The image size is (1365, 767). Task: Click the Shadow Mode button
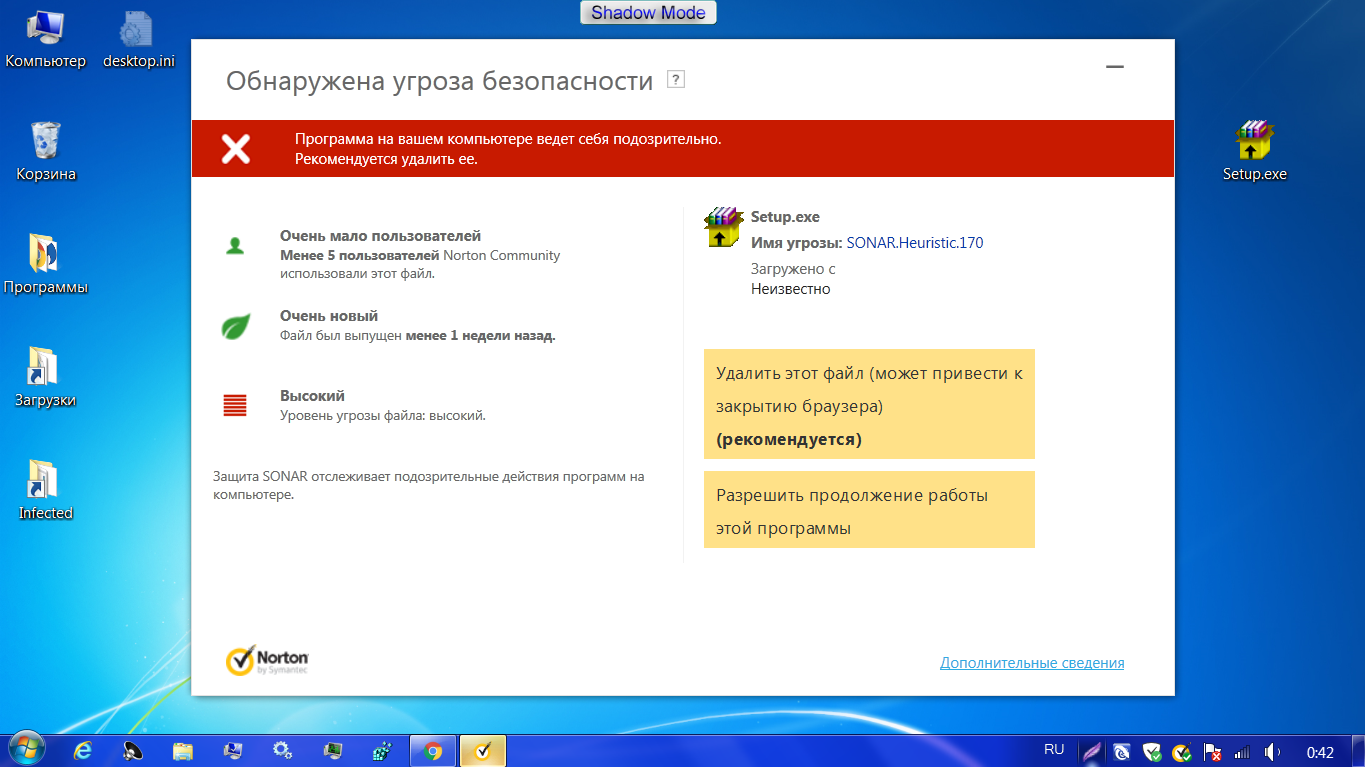(x=648, y=13)
